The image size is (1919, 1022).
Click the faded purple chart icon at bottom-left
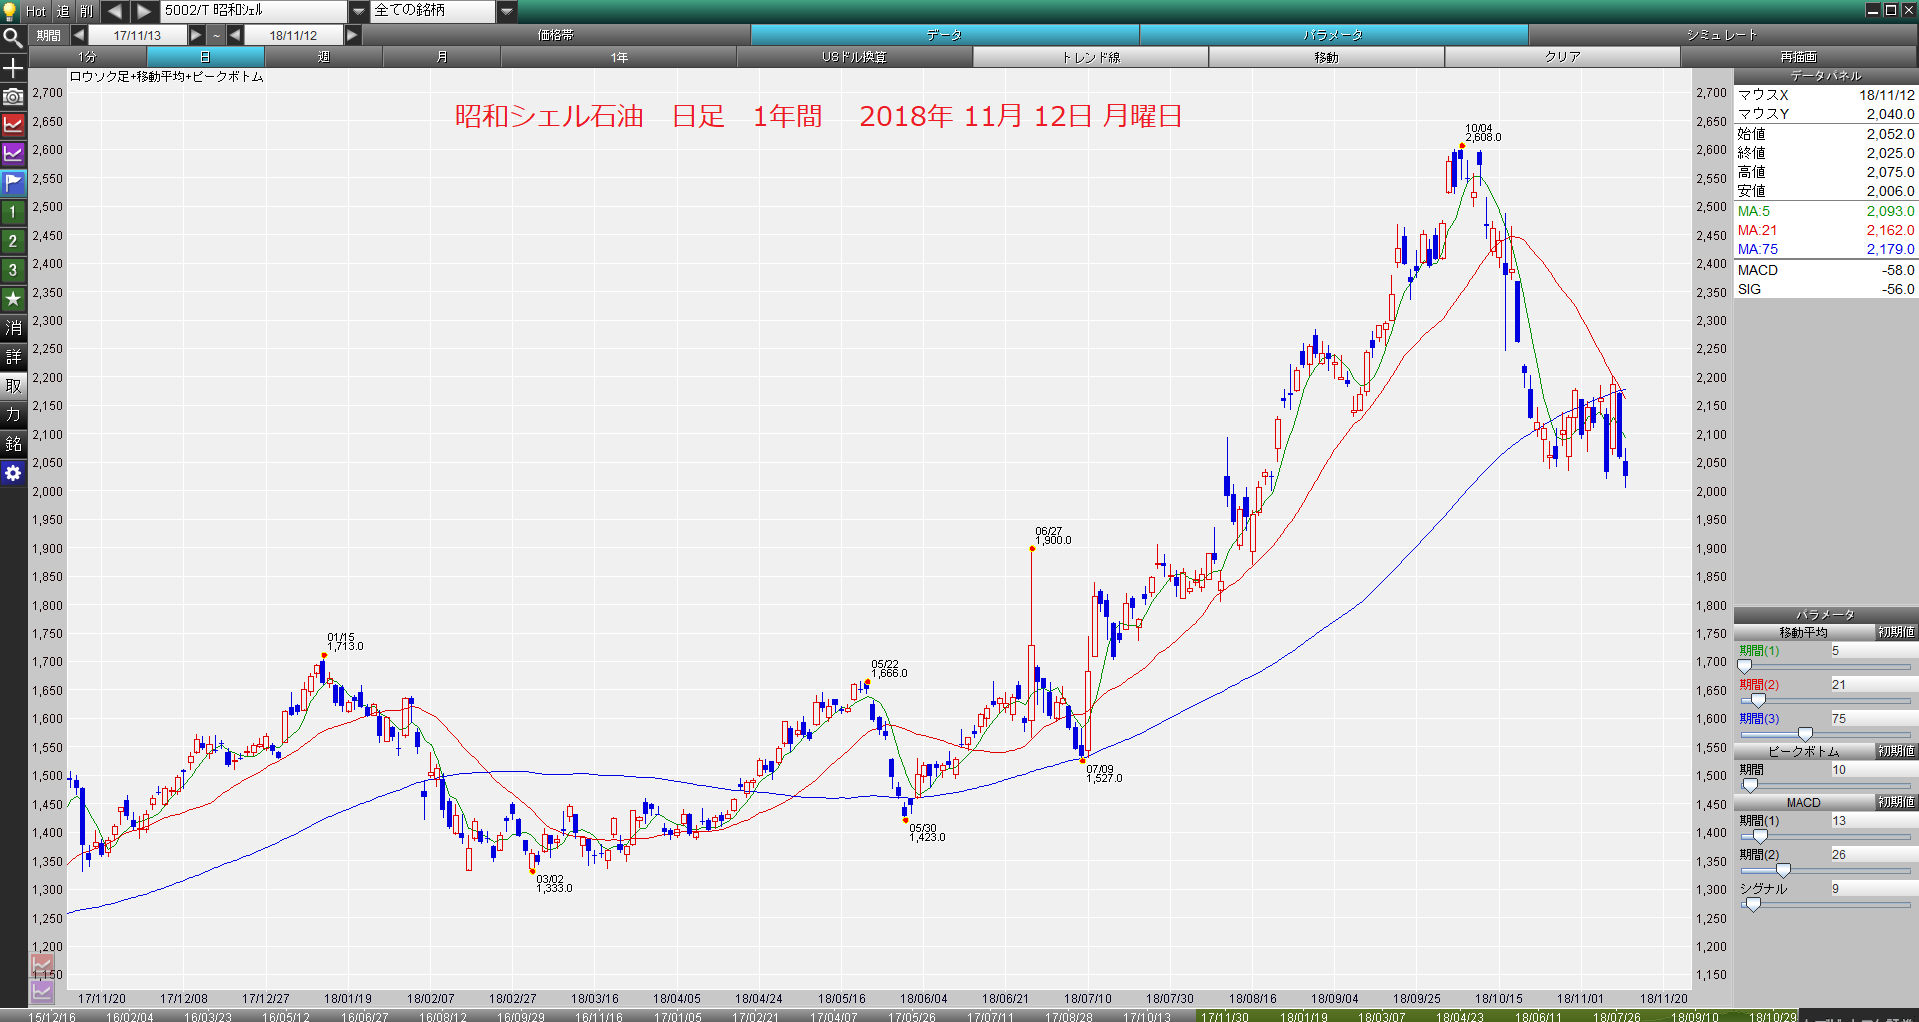(42, 991)
